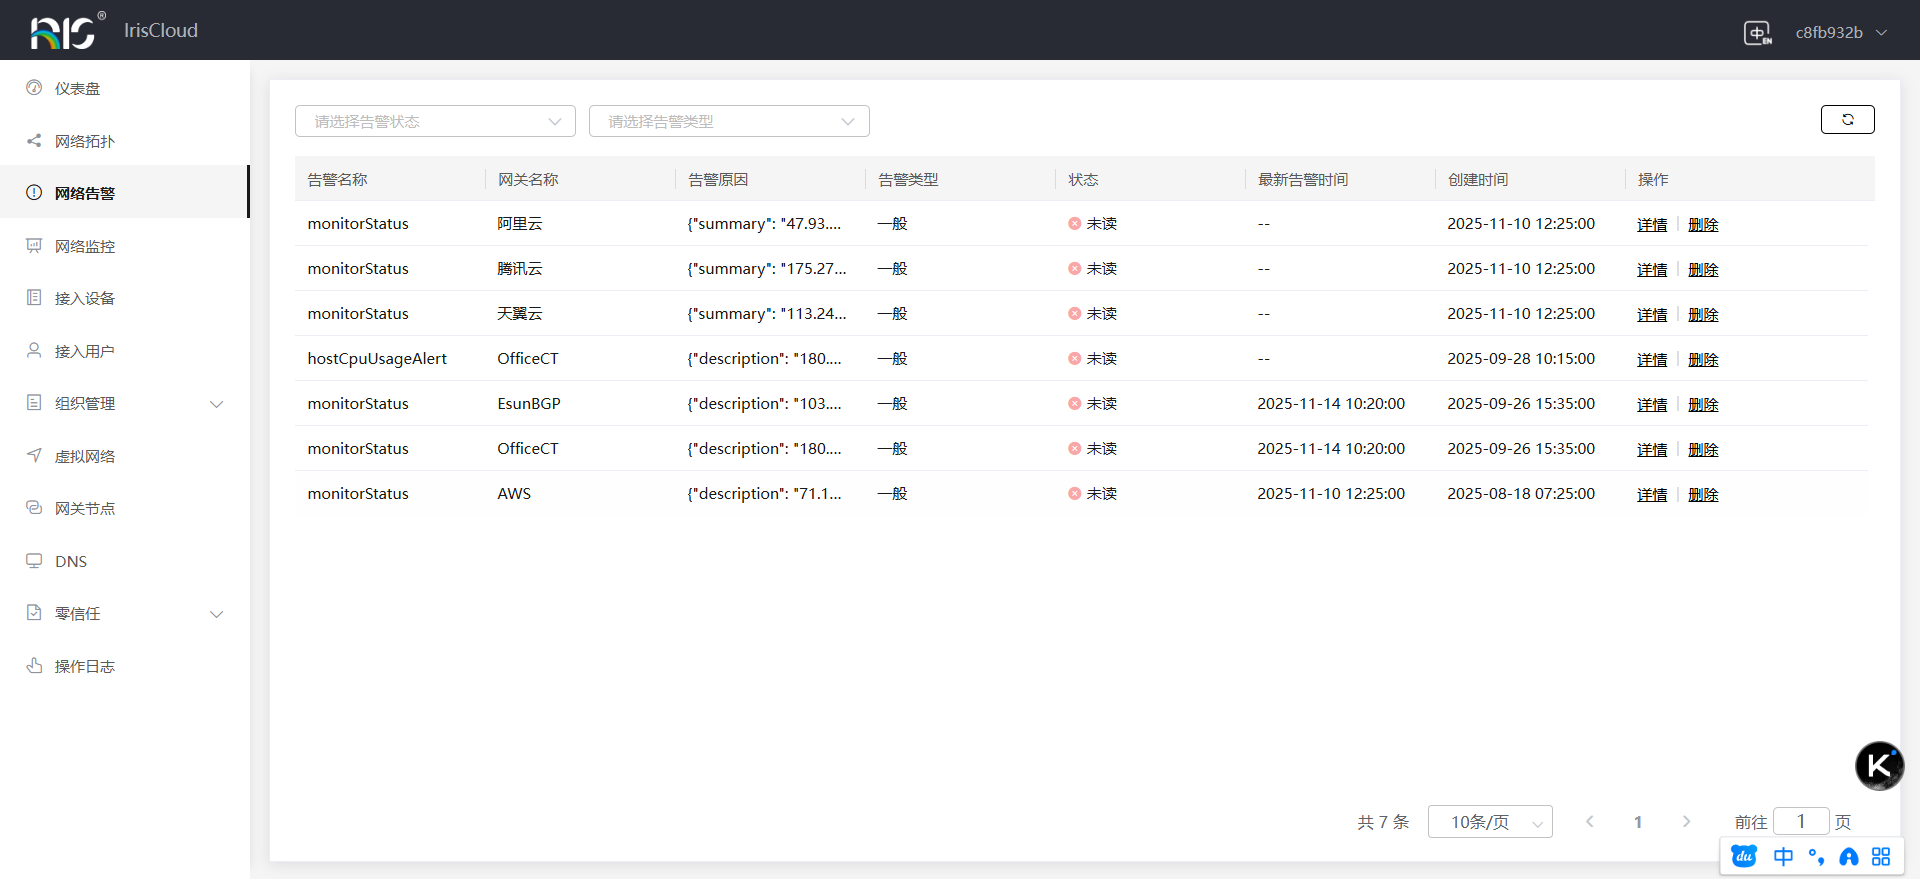This screenshot has width=1920, height=879.
Task: Click the 网络监控 monitor icon in the sidebar
Action: pos(34,246)
